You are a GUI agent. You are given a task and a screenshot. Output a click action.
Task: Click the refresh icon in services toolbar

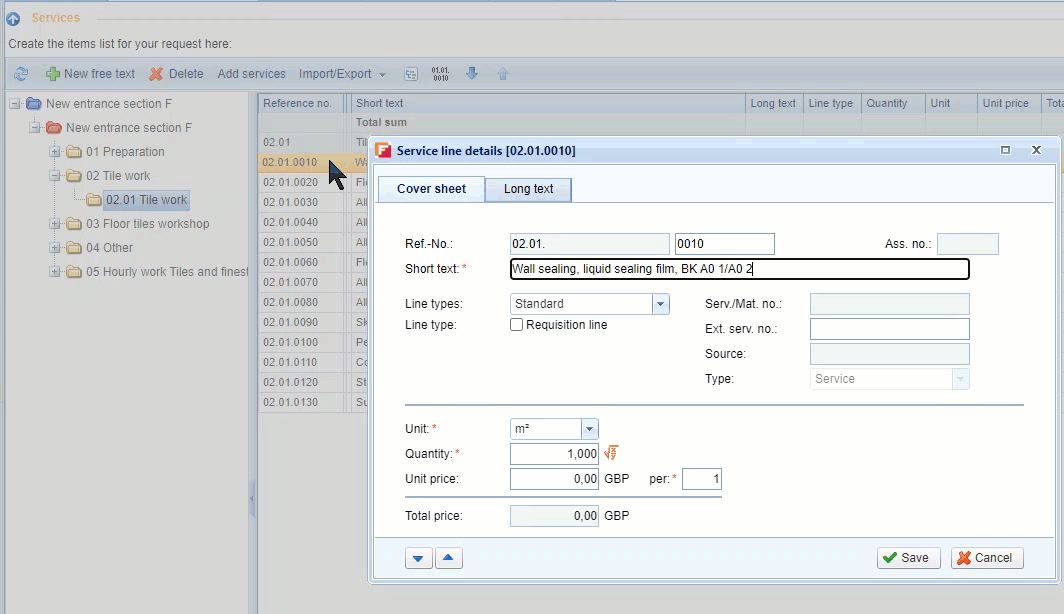click(x=21, y=74)
